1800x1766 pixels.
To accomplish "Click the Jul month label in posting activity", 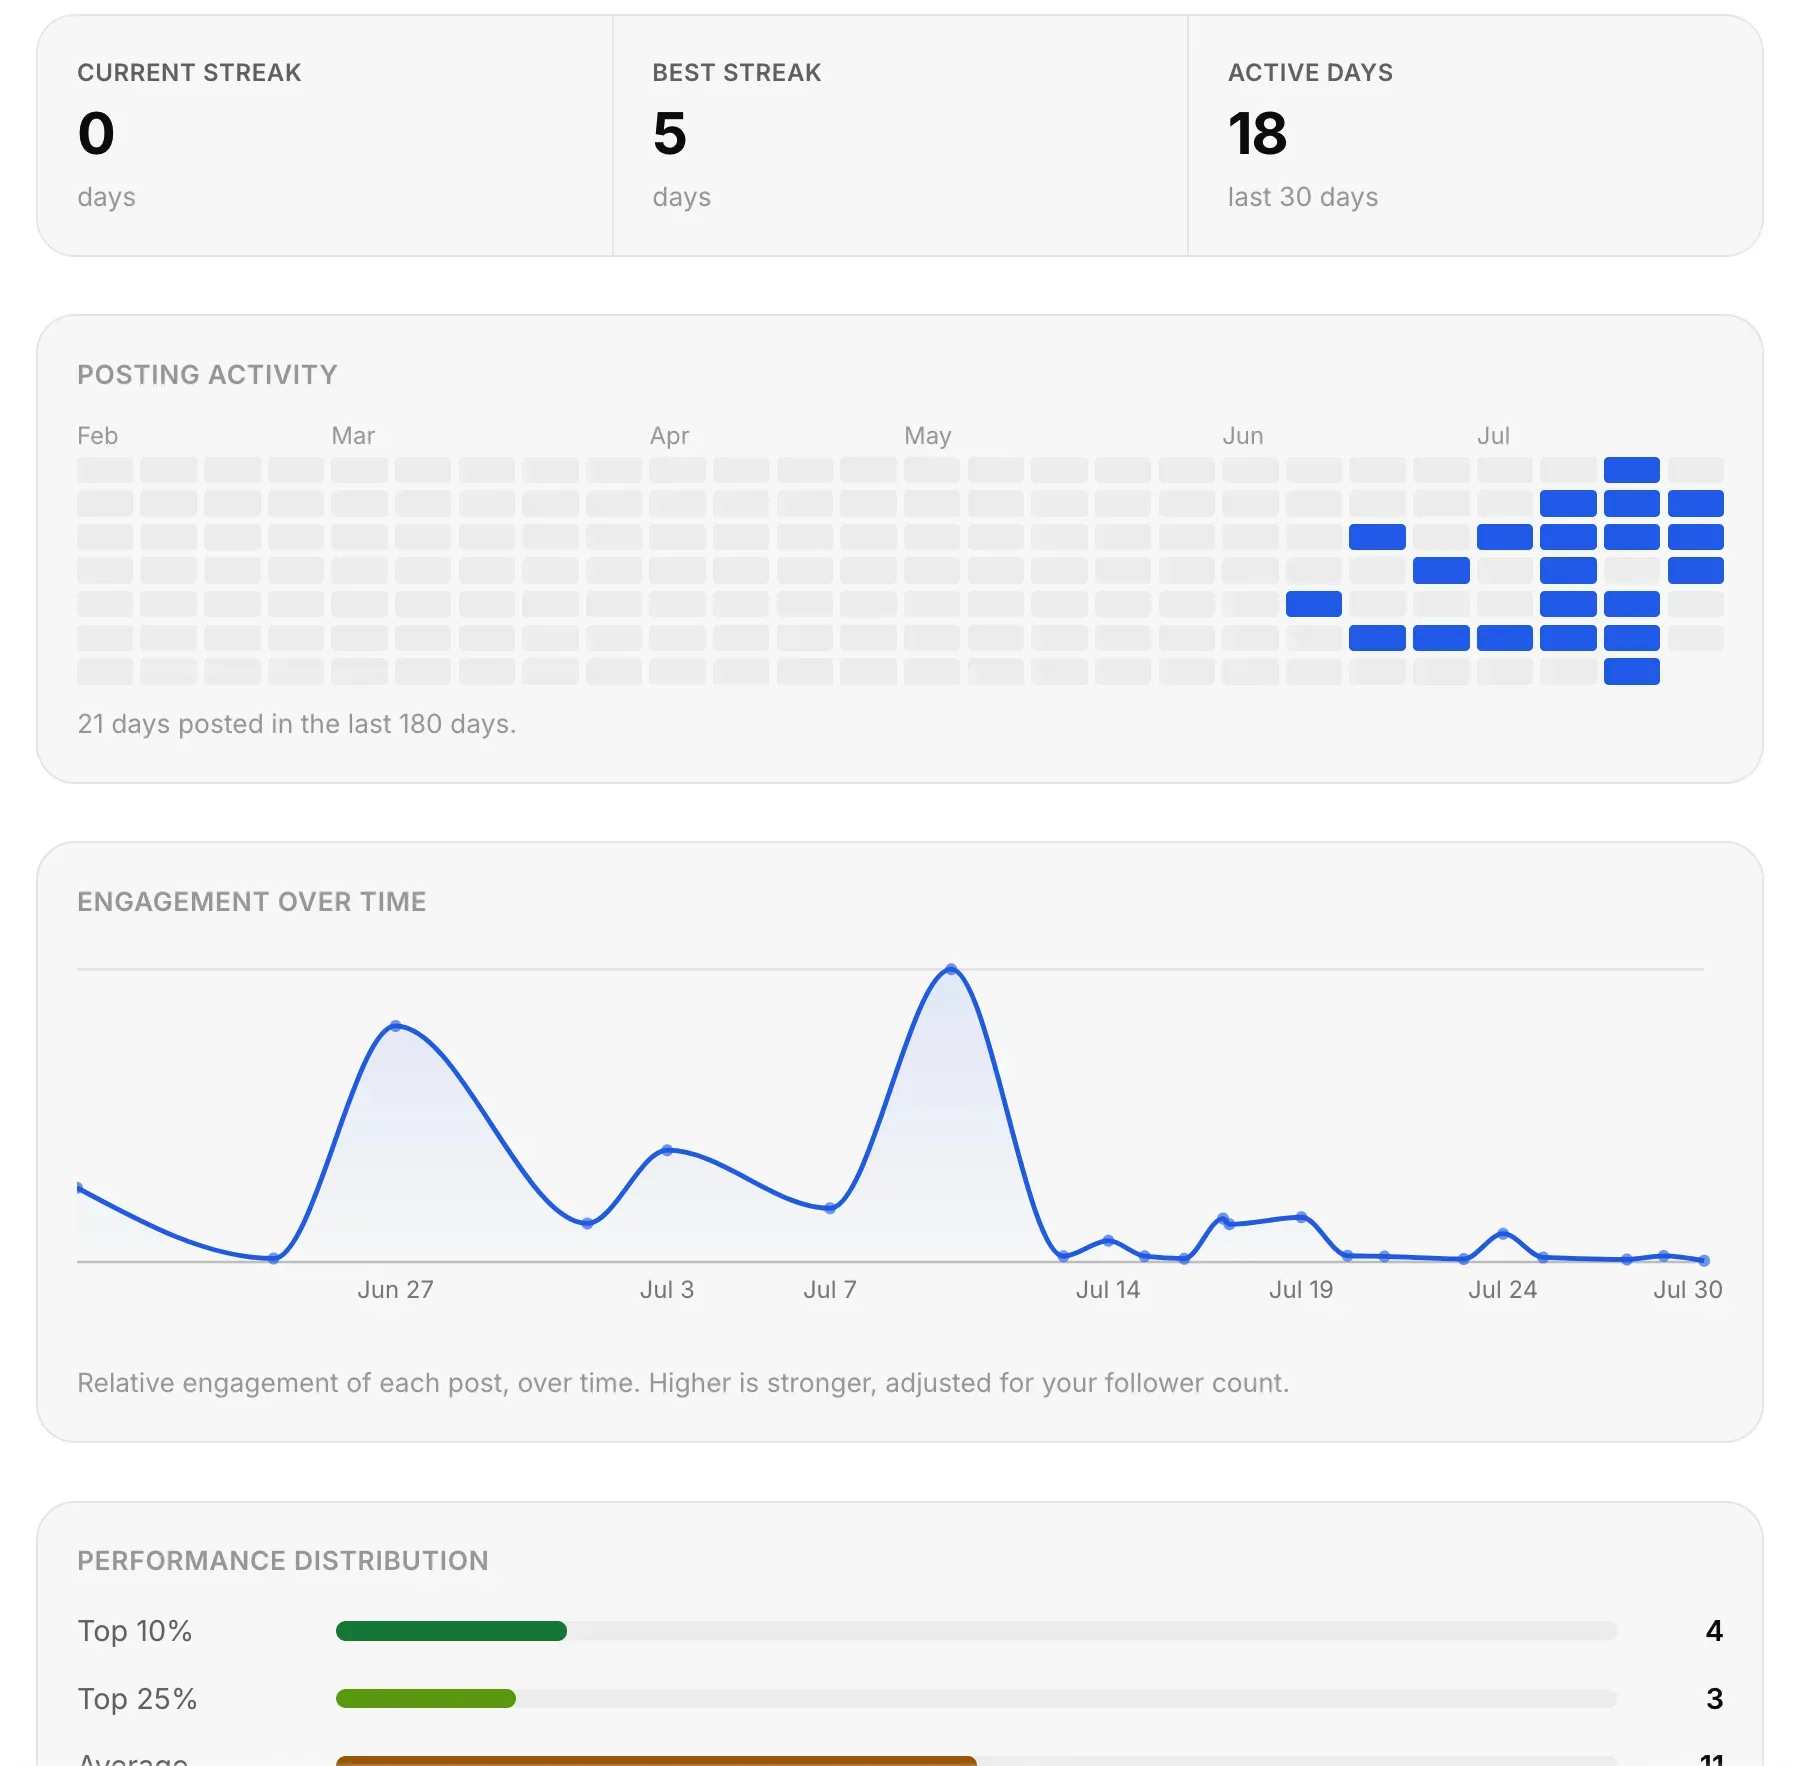I will 1493,436.
